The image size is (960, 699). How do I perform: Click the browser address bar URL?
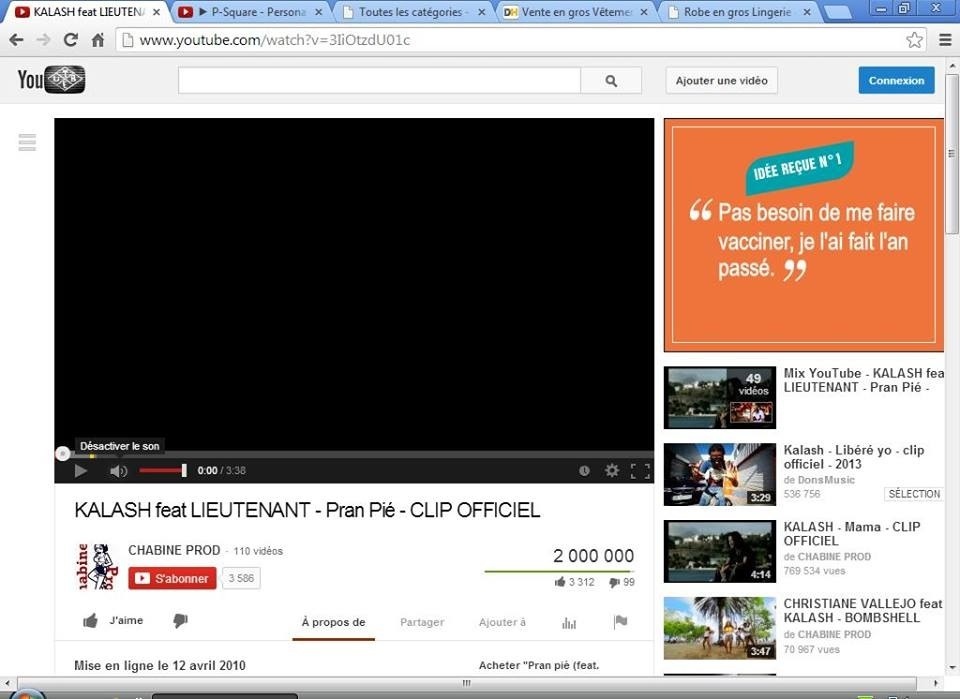click(x=275, y=40)
